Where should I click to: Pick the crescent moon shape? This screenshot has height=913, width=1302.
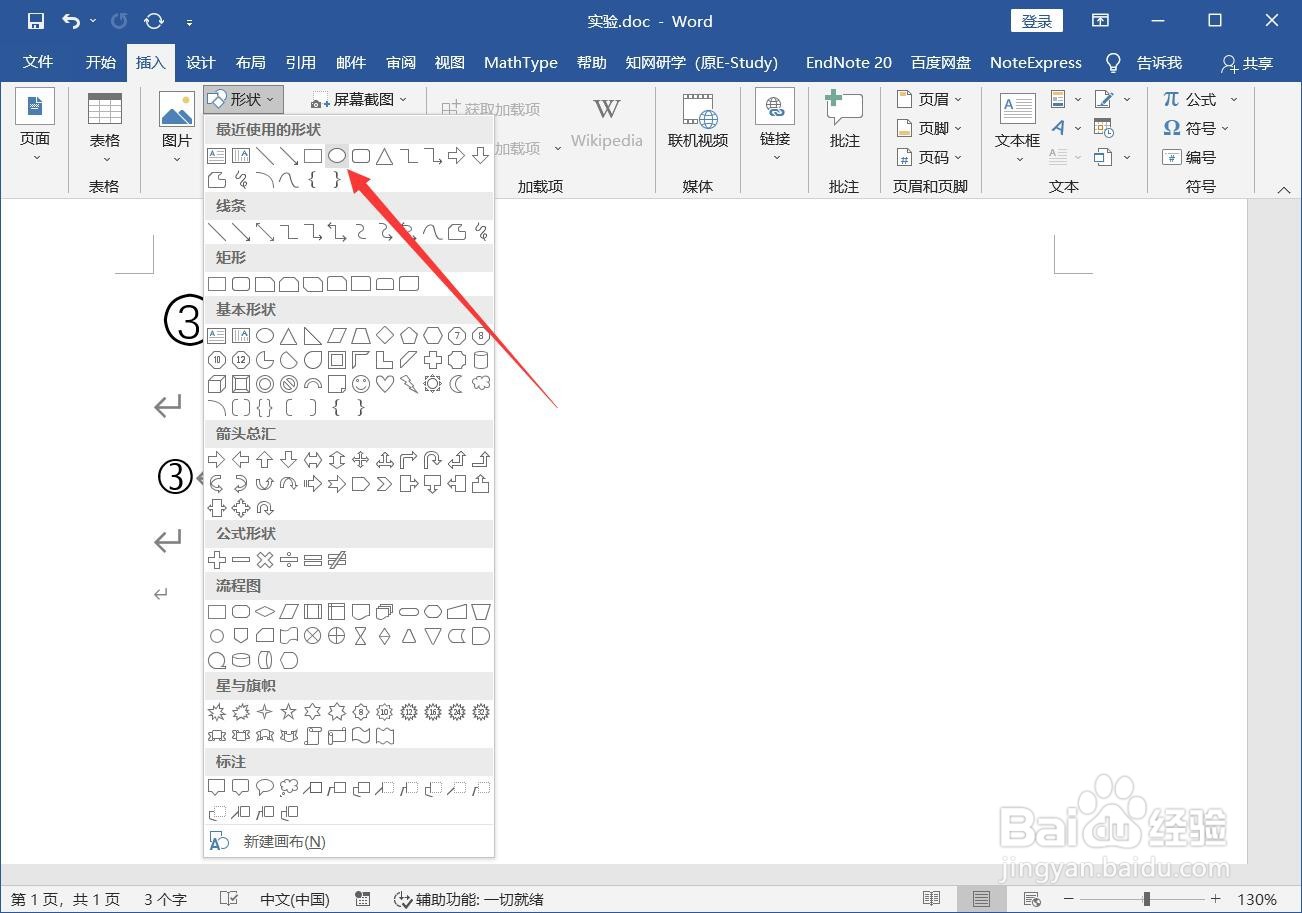457,384
